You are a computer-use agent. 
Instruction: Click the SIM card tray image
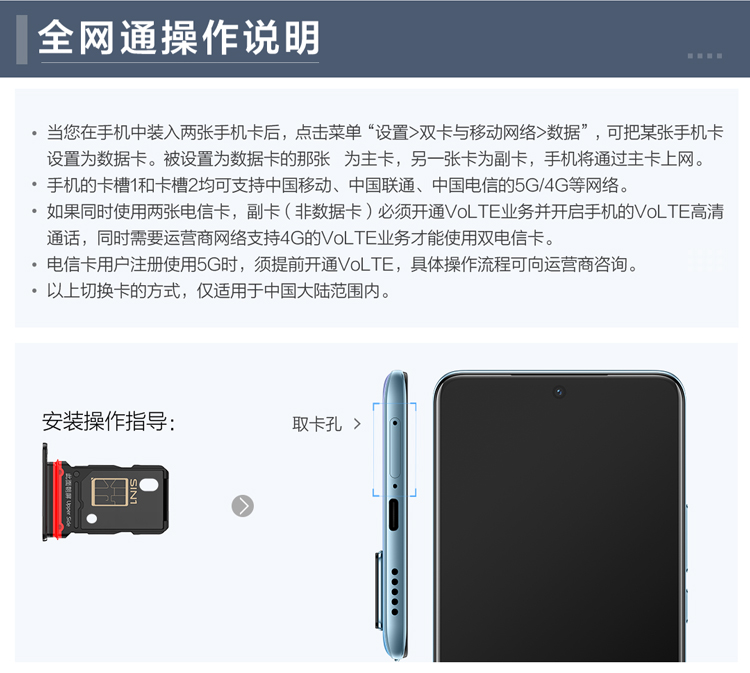tap(105, 492)
